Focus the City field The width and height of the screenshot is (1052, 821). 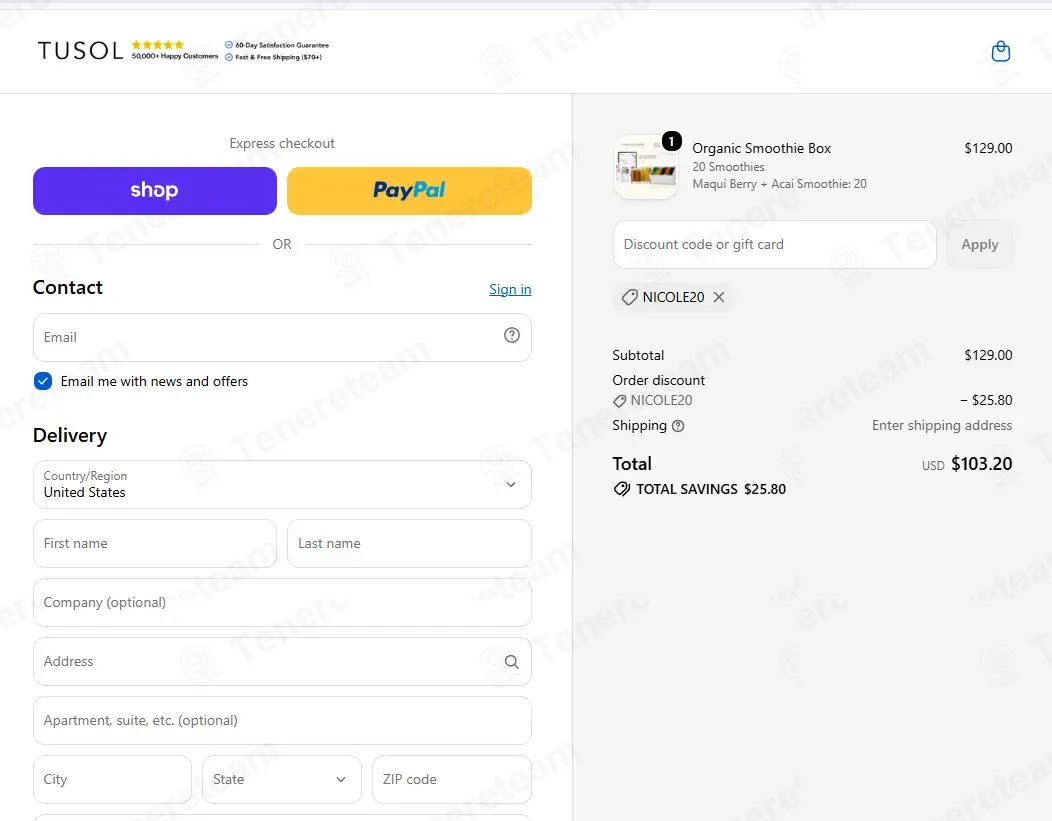point(113,779)
